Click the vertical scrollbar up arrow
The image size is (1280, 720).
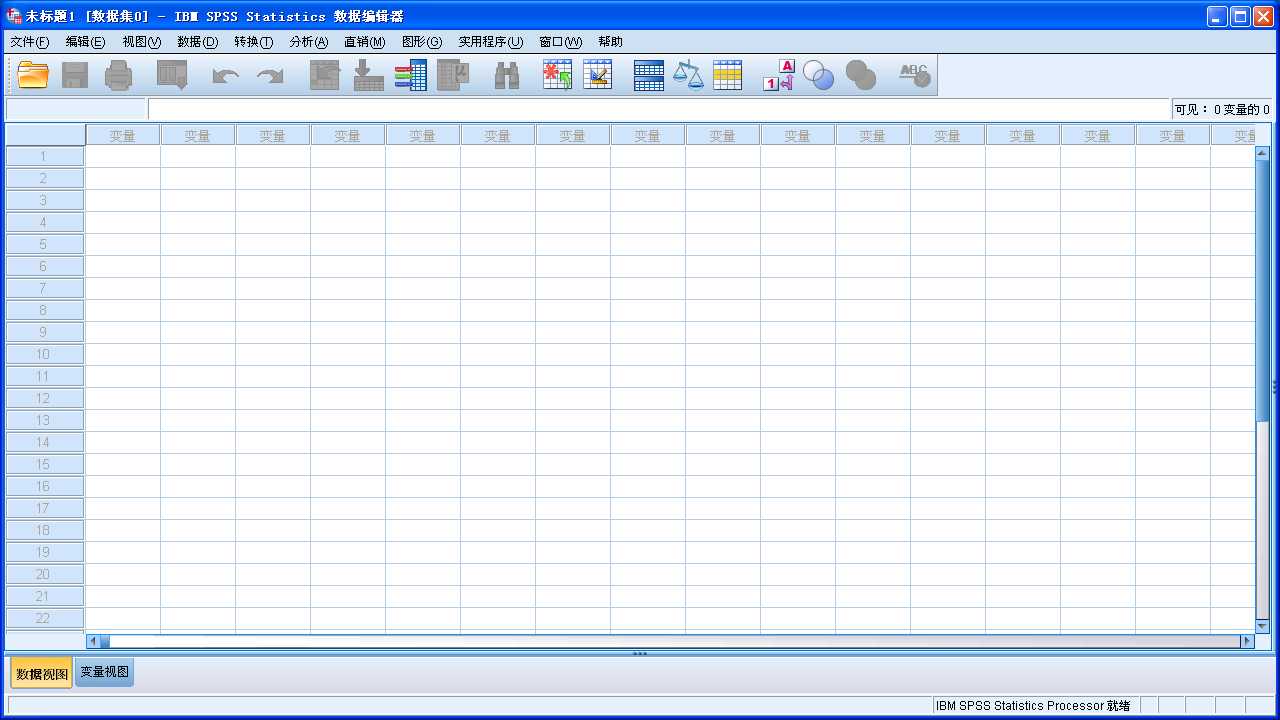1262,154
